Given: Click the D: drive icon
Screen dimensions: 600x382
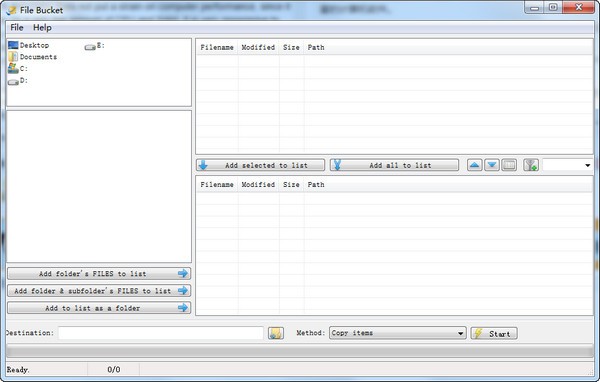Looking at the screenshot, I should tap(13, 82).
